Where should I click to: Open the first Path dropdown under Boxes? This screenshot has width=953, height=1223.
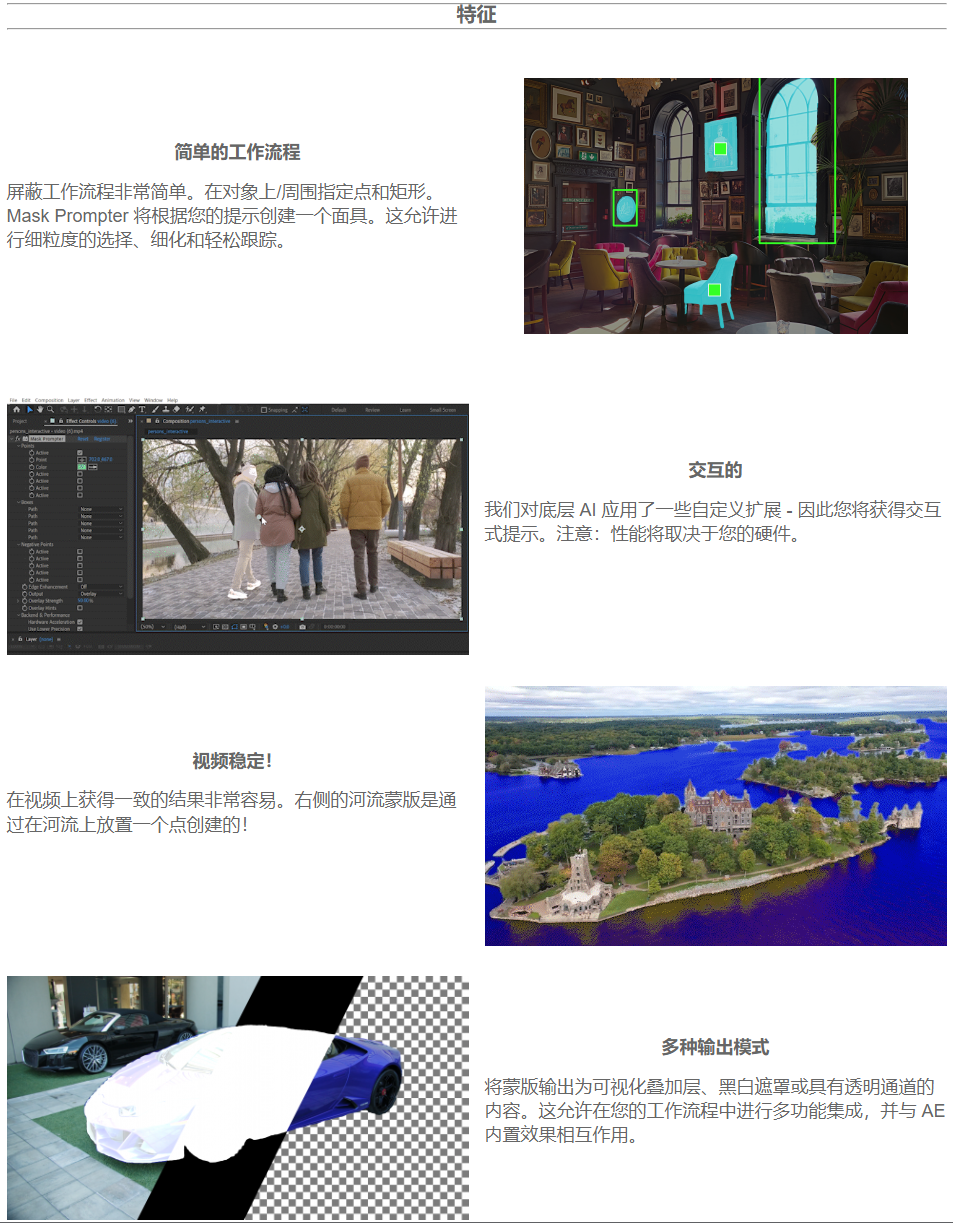(101, 509)
